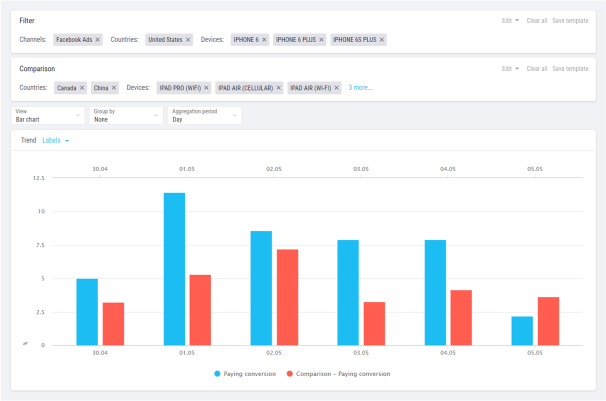This screenshot has width=606, height=401.
Task: Toggle Comparison – Paying conversion legend series
Action: [x=338, y=373]
